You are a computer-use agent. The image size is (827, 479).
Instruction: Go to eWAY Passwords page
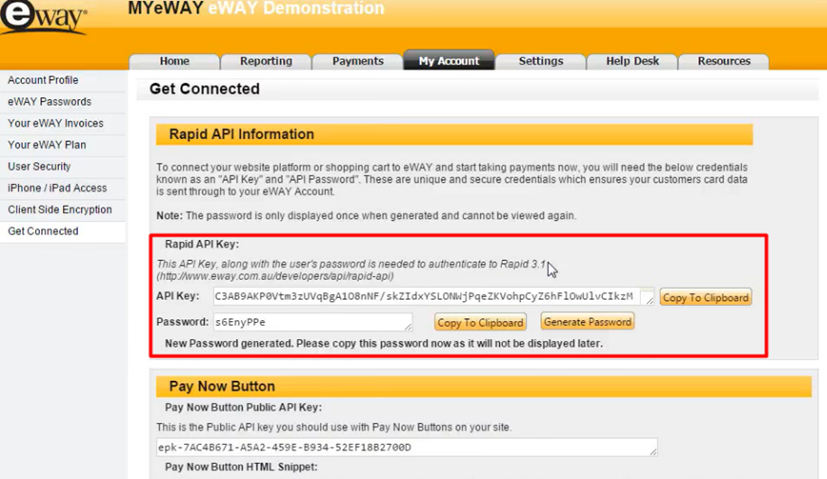click(x=63, y=102)
